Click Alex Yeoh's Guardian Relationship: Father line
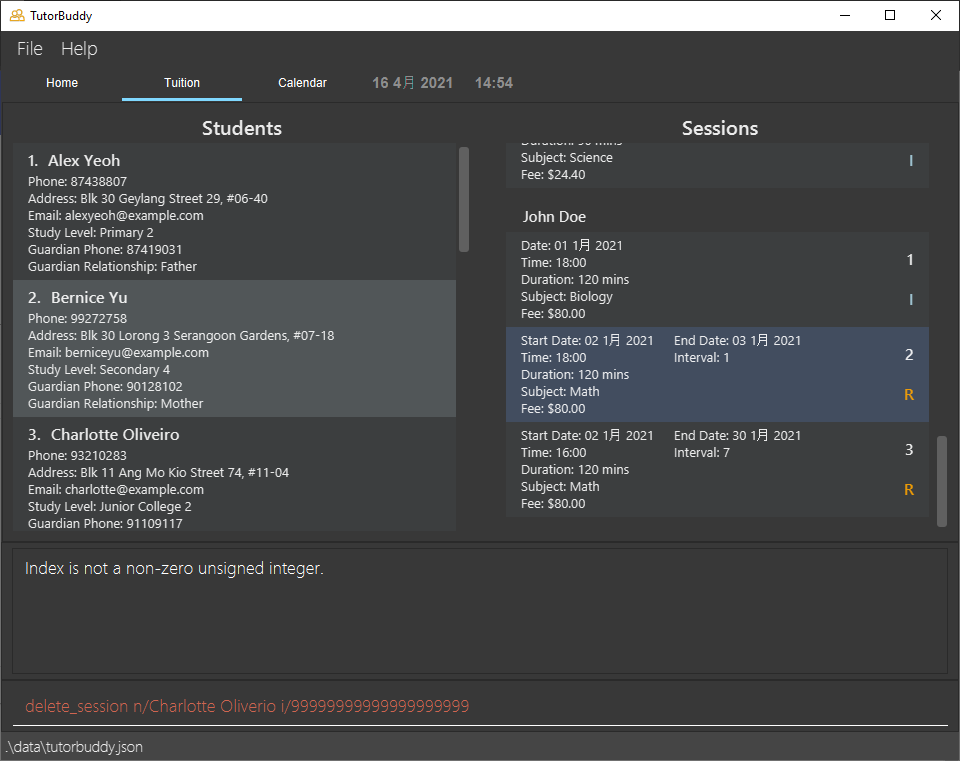Screen dimensions: 960x761 112,266
